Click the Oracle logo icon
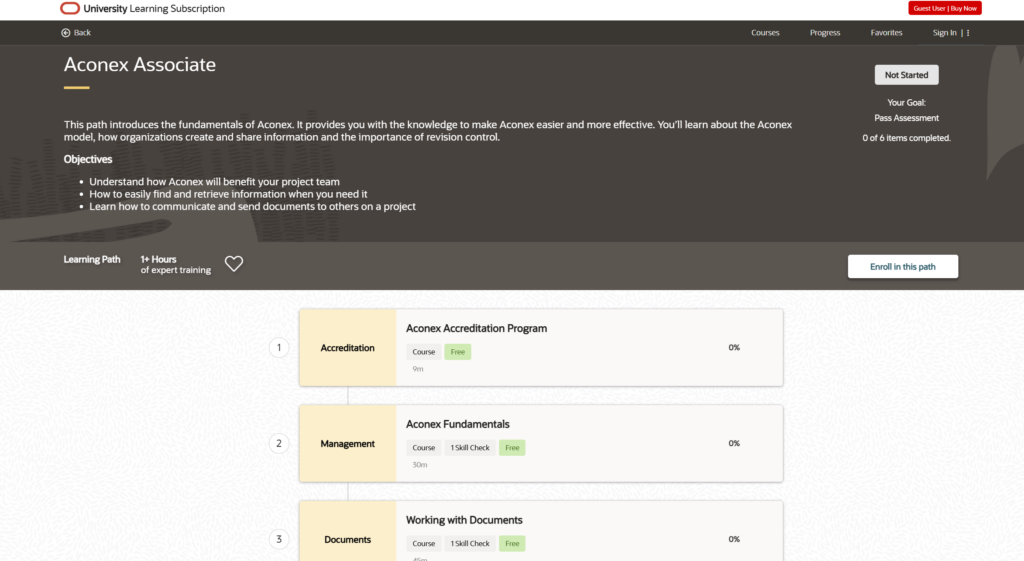The width and height of the screenshot is (1024, 561). [70, 9]
